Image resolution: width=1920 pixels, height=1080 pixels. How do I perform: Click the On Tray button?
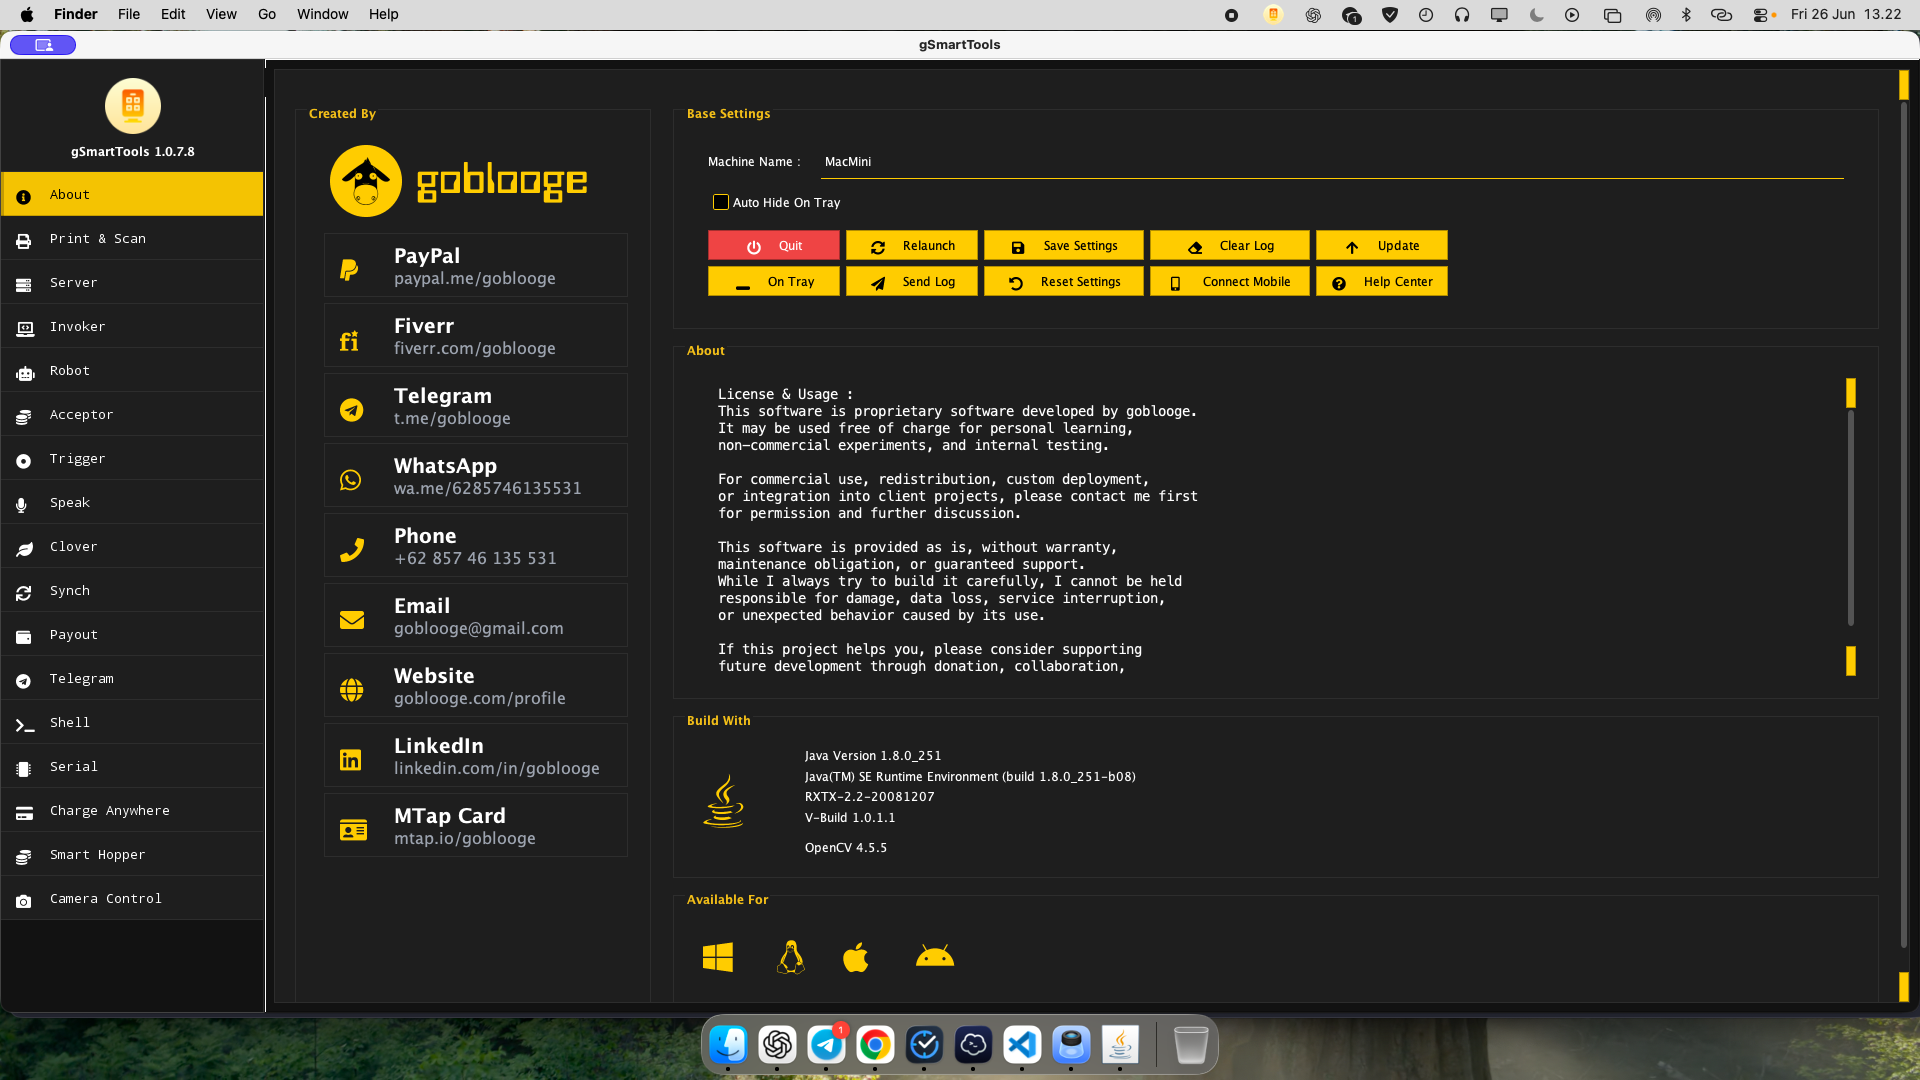click(774, 282)
